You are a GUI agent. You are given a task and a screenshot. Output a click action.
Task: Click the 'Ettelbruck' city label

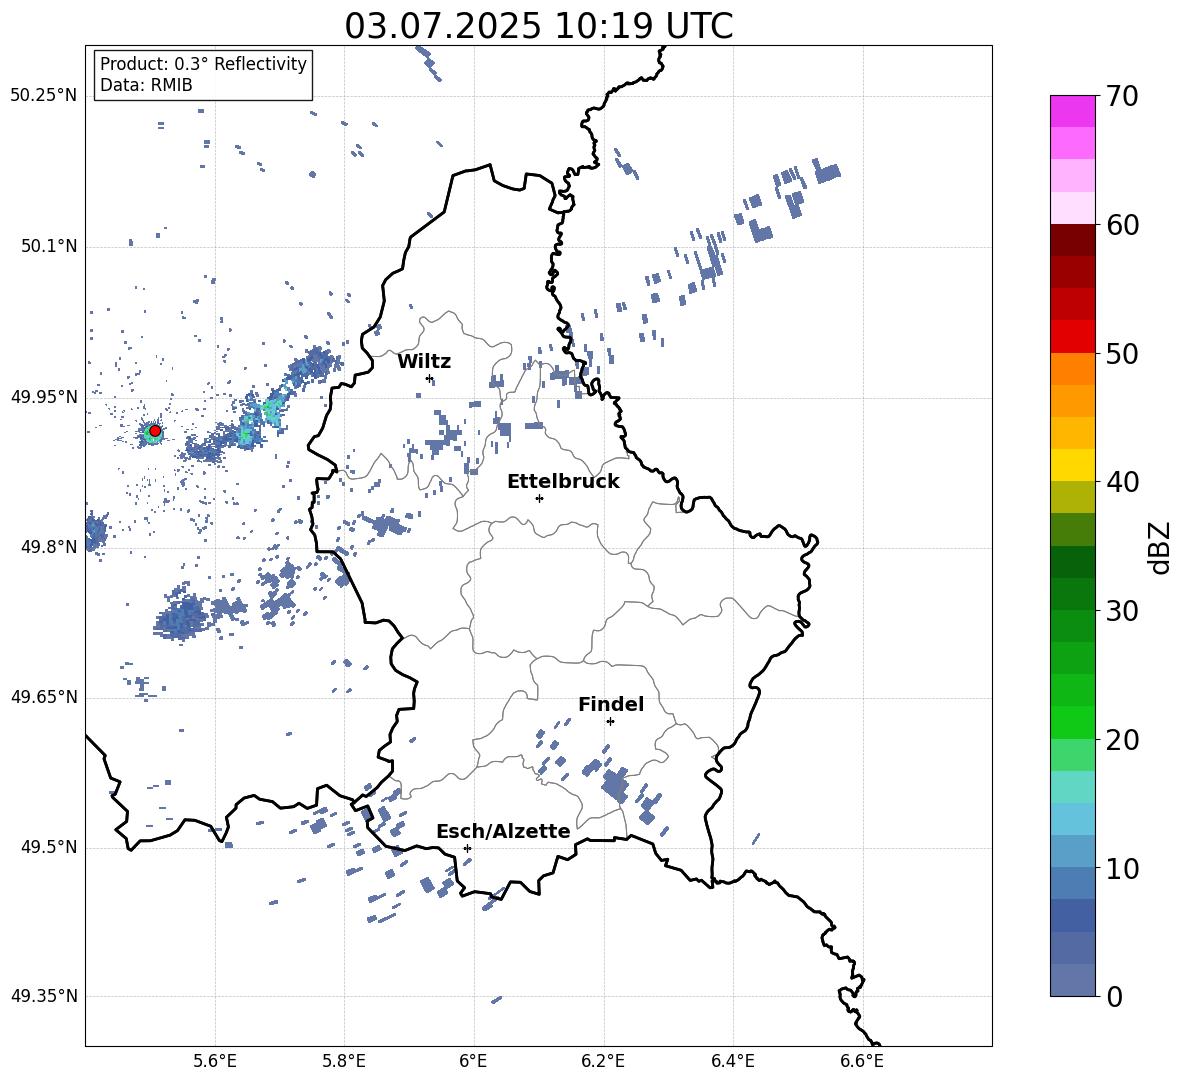coord(563,482)
